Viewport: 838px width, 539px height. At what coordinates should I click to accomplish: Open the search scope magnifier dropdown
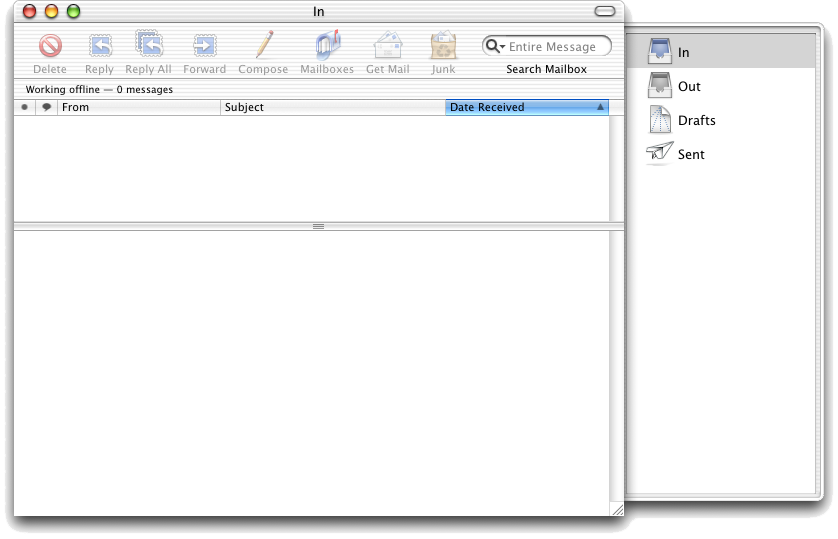click(495, 46)
